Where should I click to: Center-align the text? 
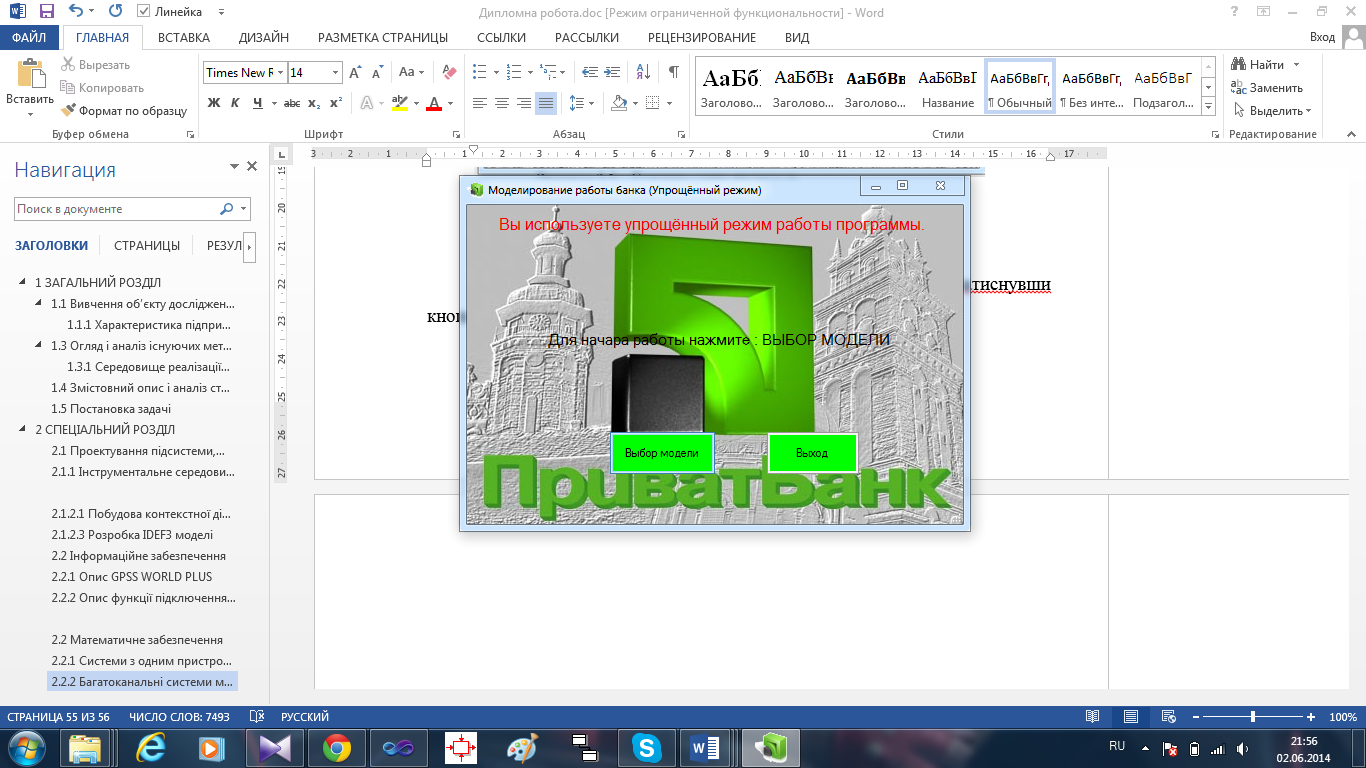coord(502,103)
